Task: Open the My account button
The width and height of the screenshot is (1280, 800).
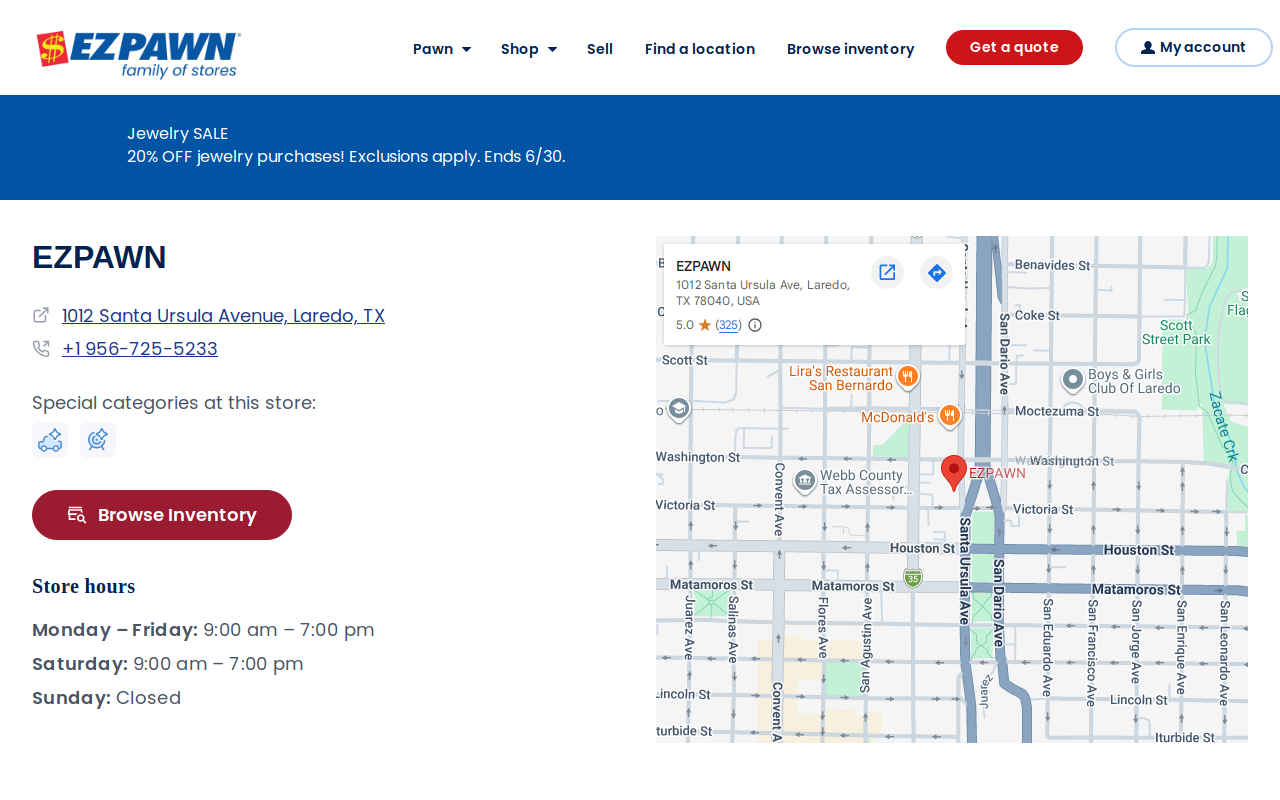Action: (1193, 47)
